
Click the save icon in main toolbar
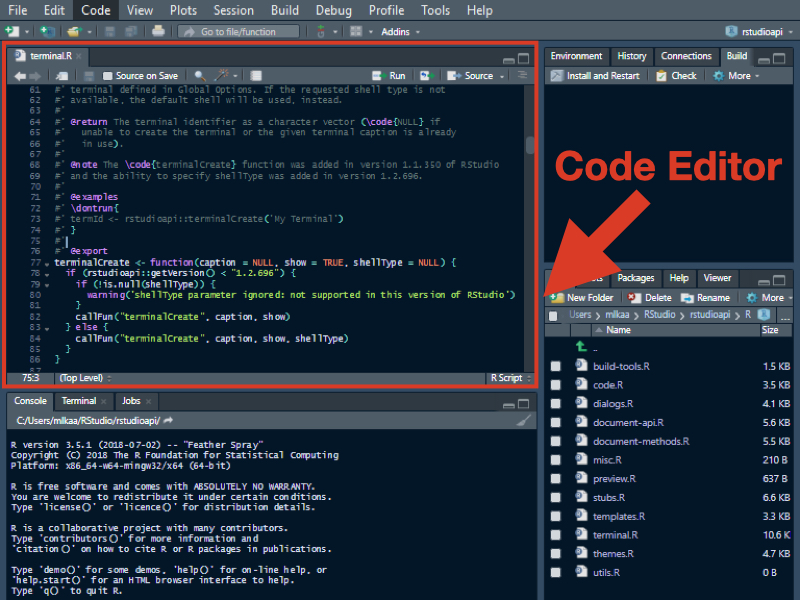coord(110,32)
